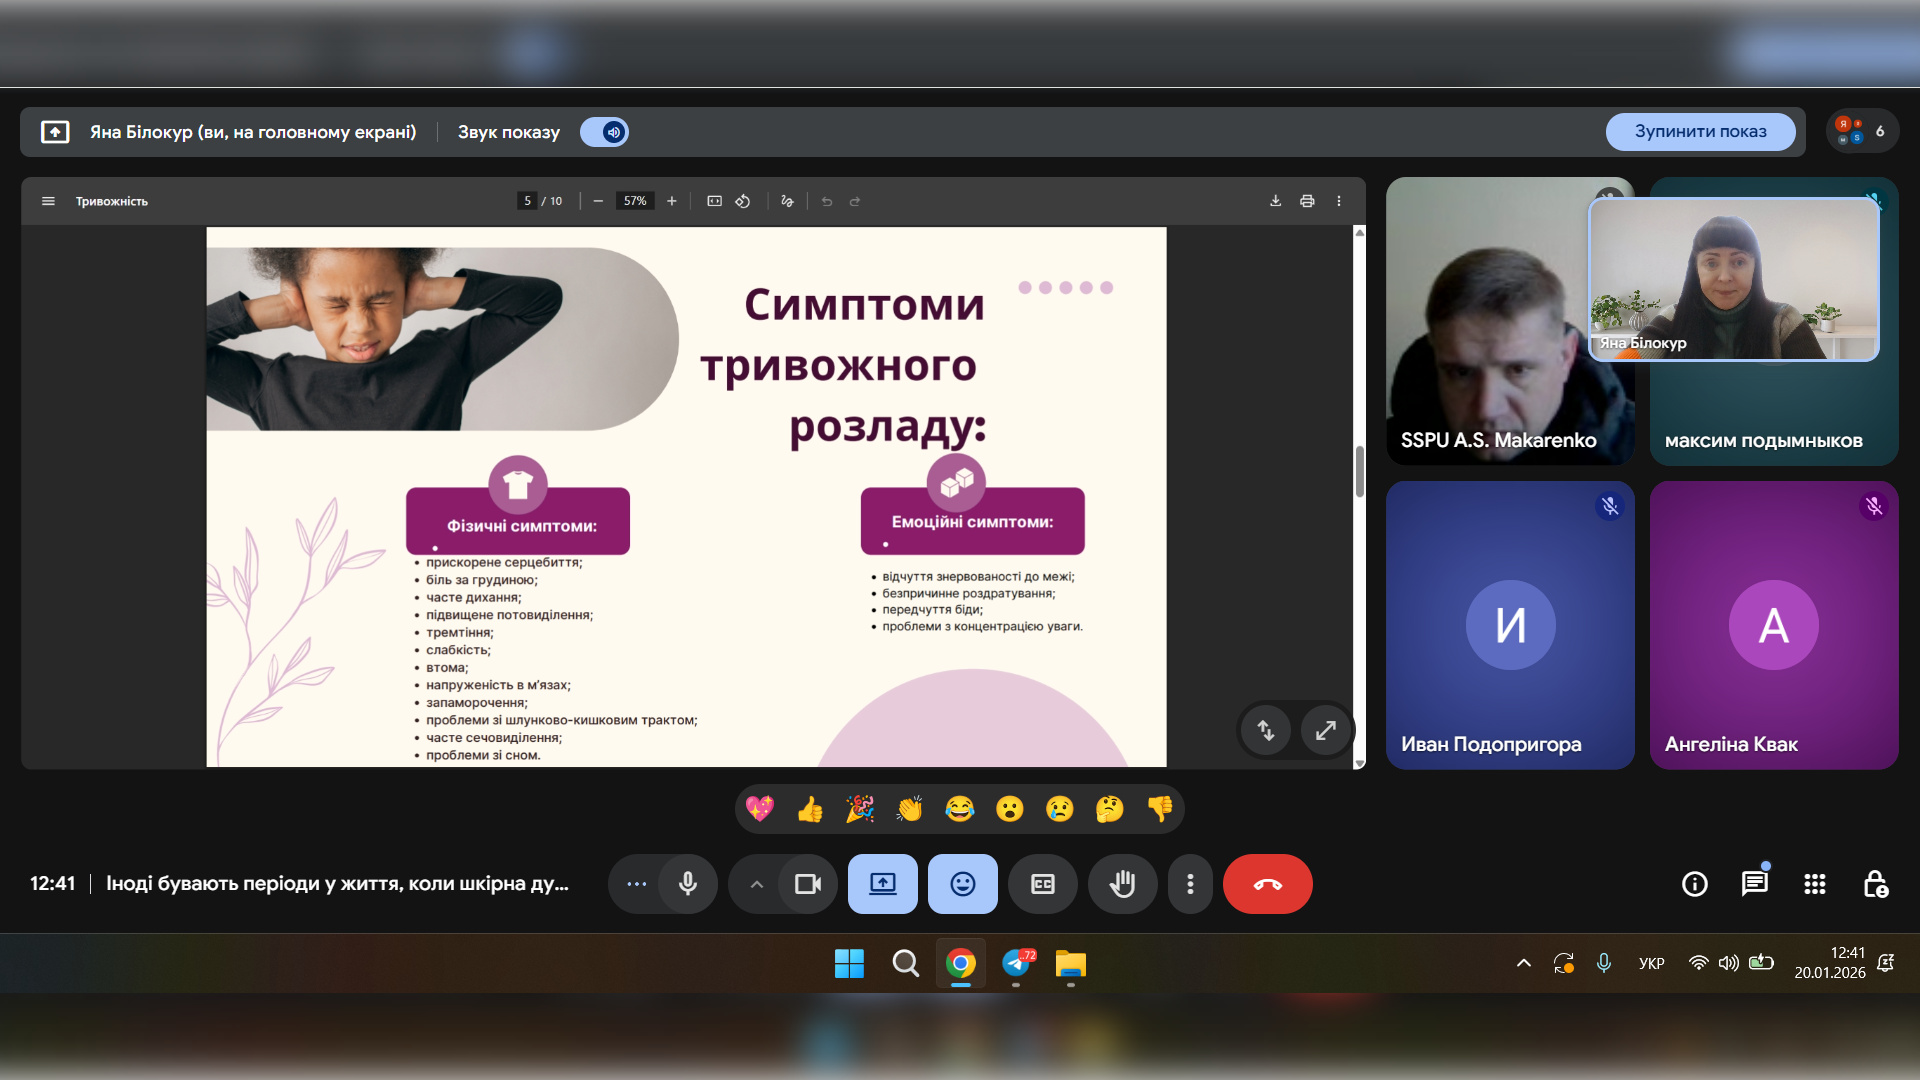Expand shared screen to fullscreen

tap(1325, 731)
